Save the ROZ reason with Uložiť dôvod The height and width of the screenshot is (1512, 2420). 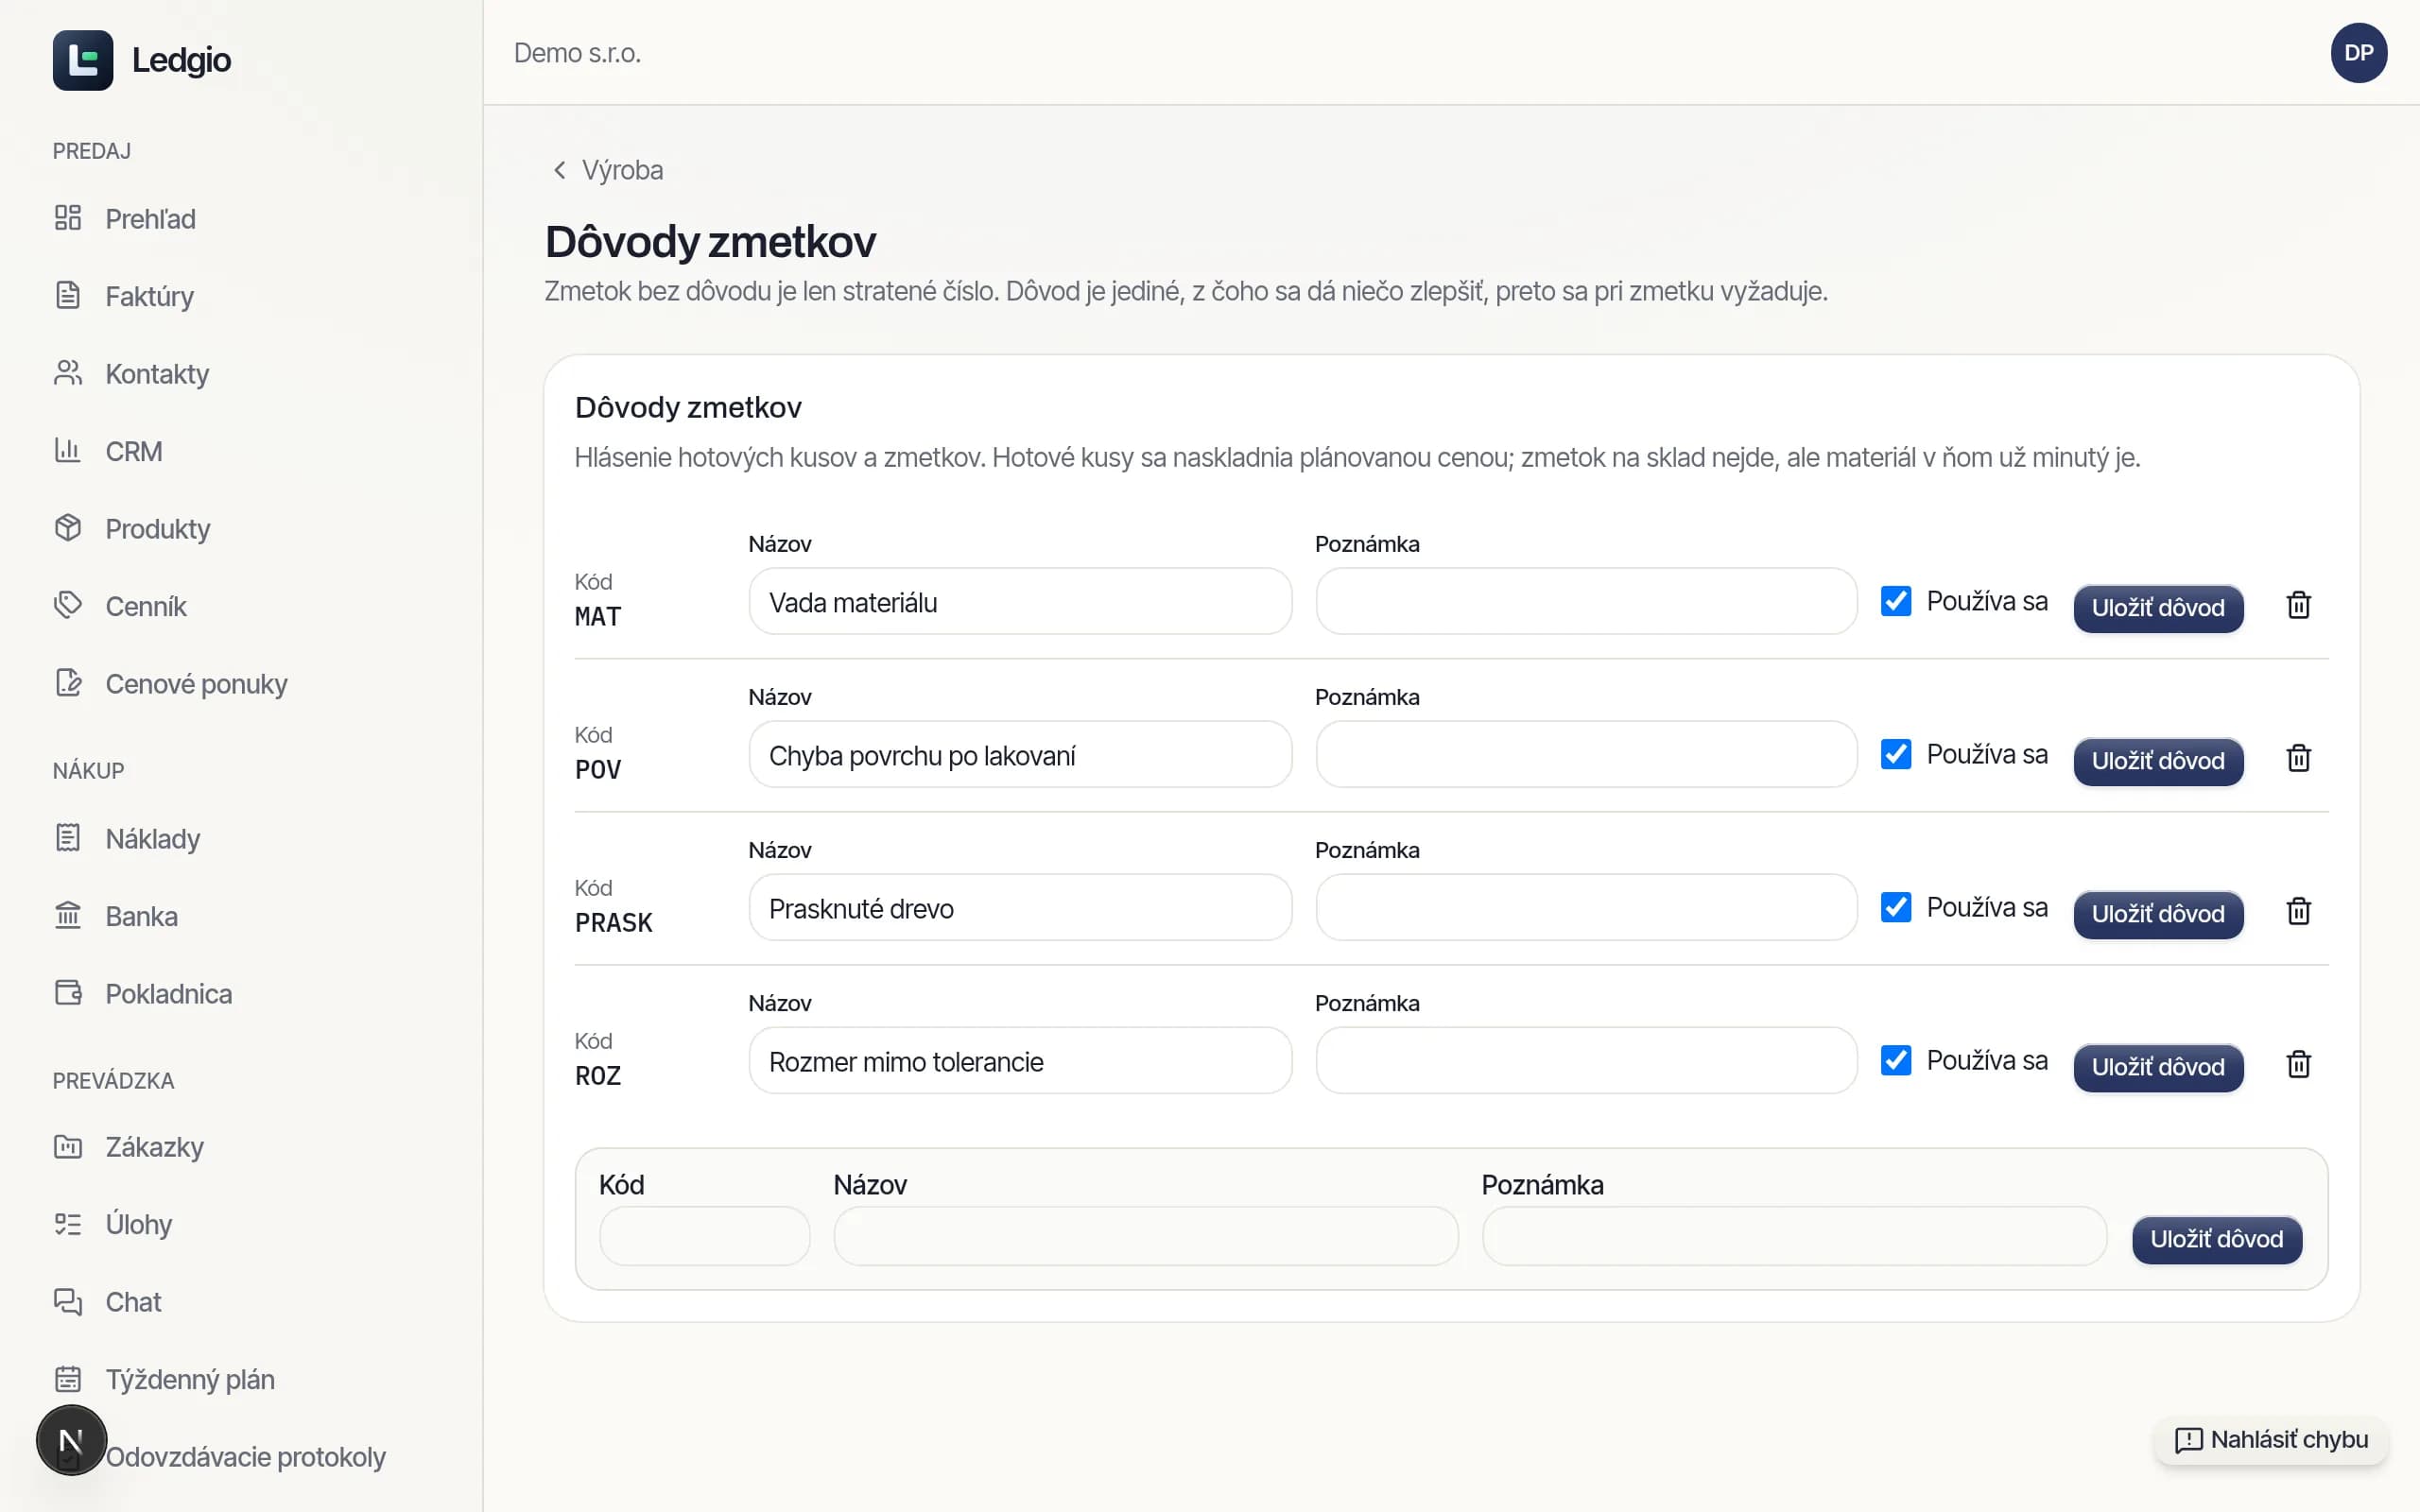(2158, 1067)
